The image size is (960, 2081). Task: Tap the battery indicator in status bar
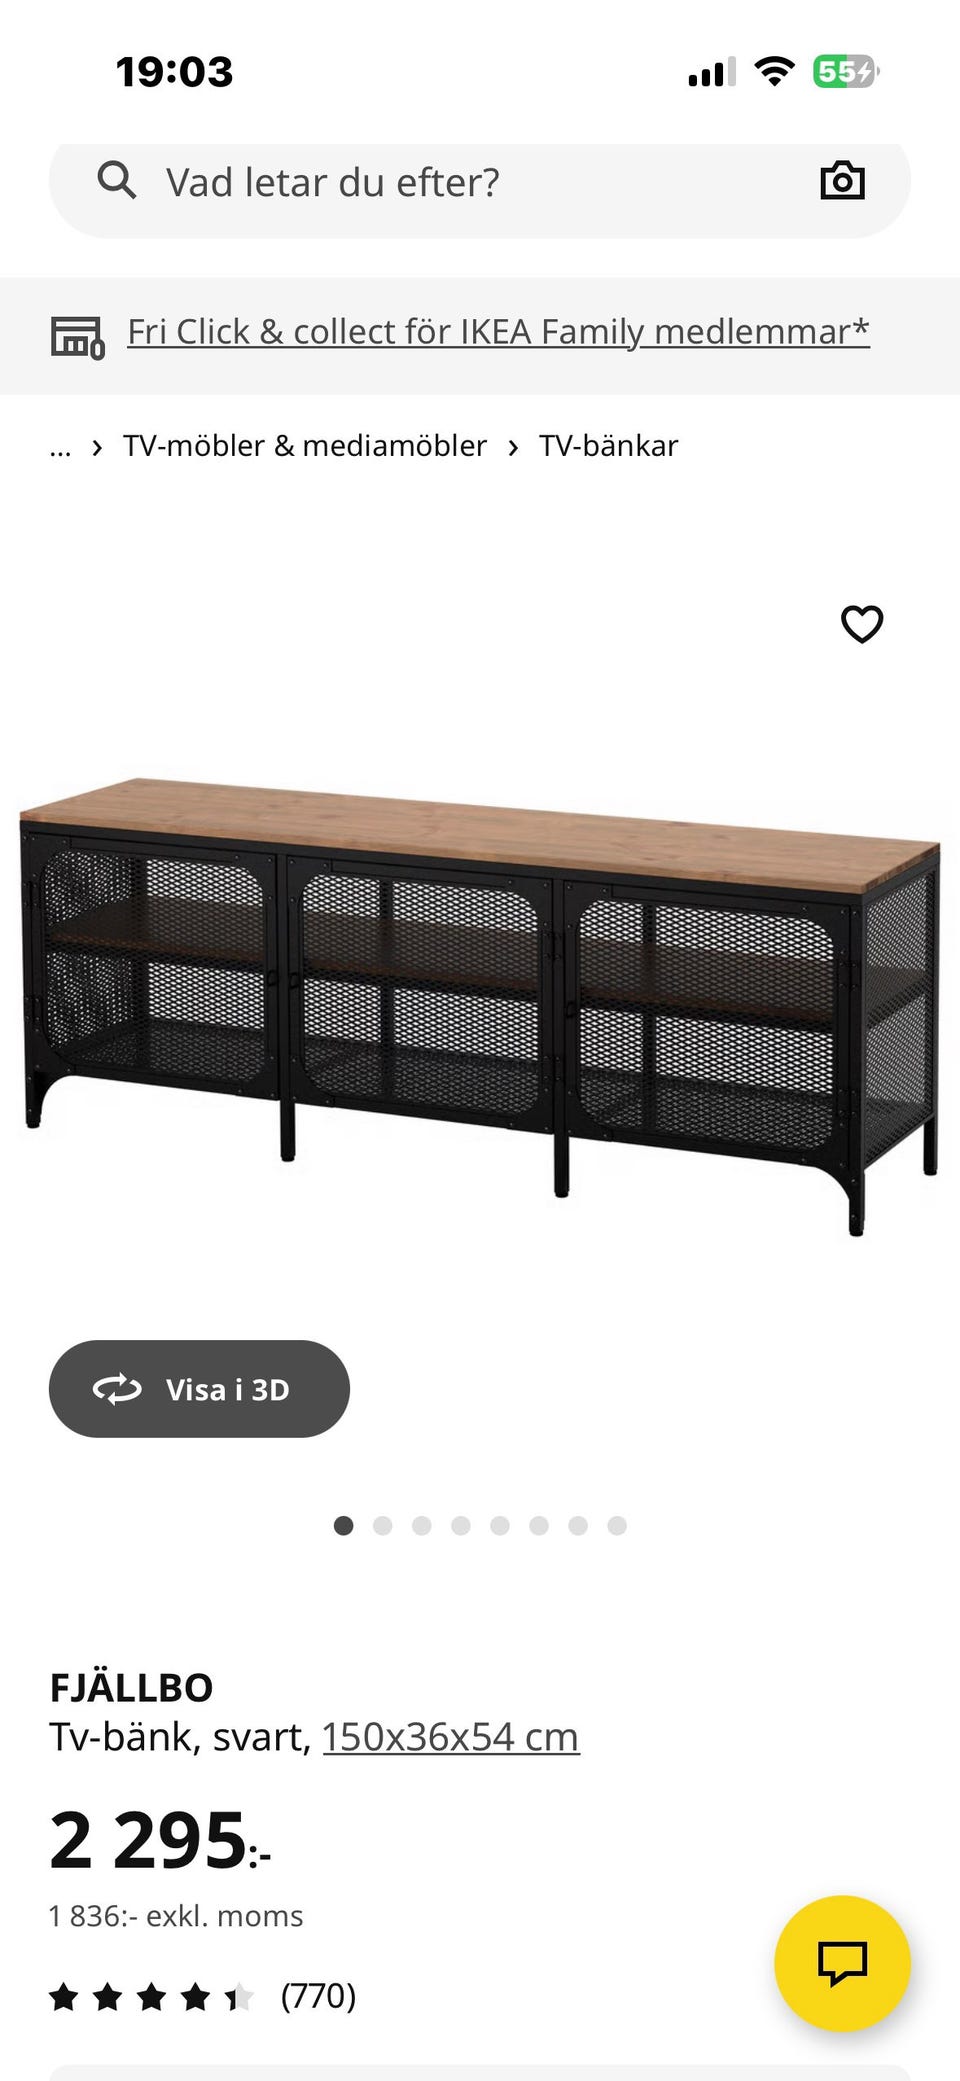pos(845,72)
